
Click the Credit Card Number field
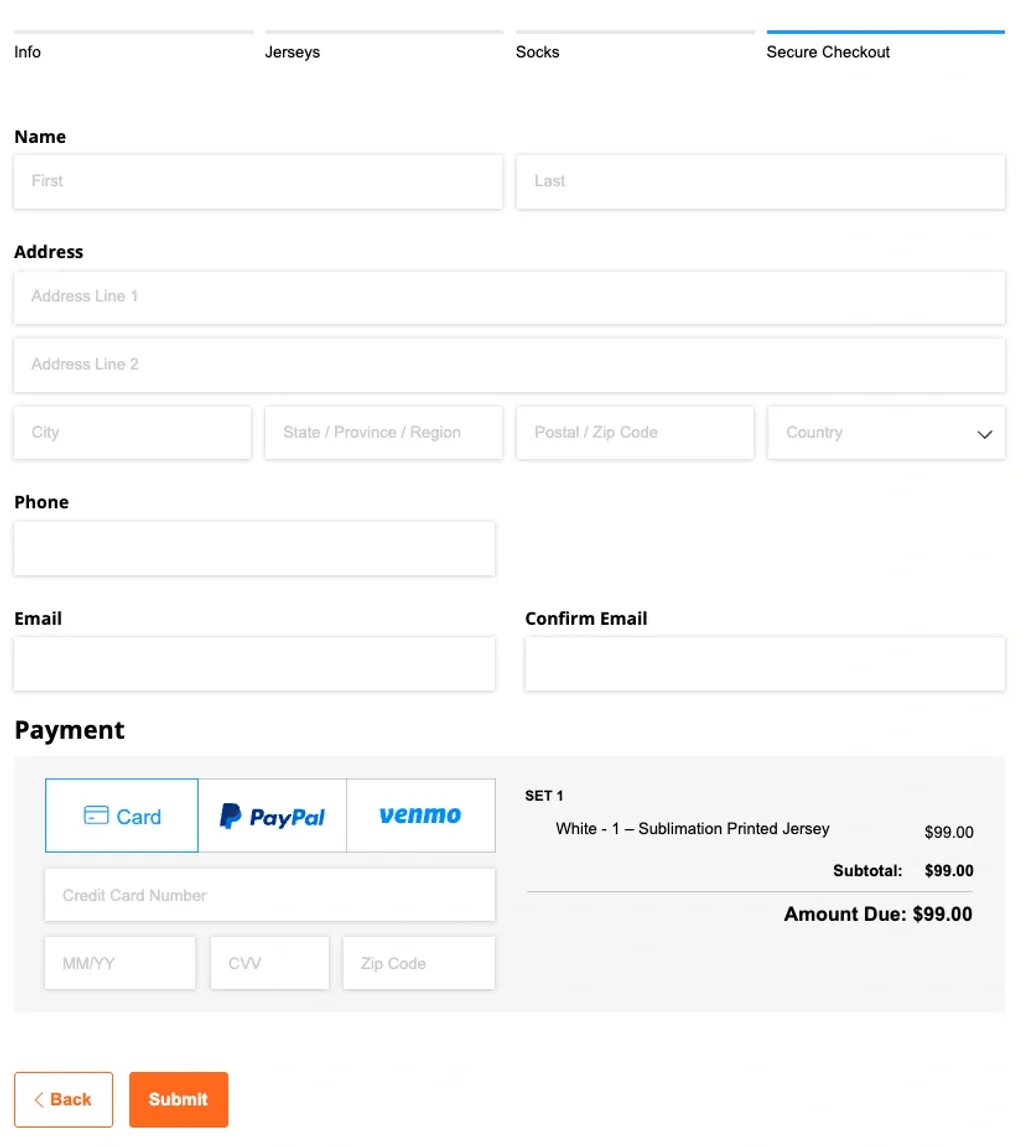click(x=270, y=895)
